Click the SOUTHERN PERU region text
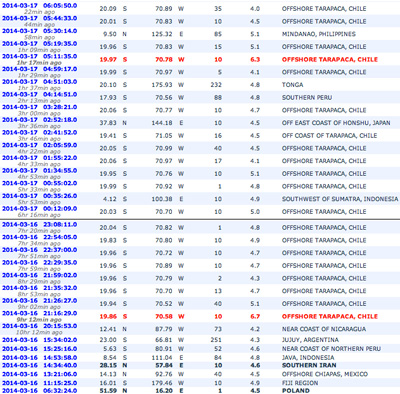This screenshot has width=400, height=394. point(307,97)
